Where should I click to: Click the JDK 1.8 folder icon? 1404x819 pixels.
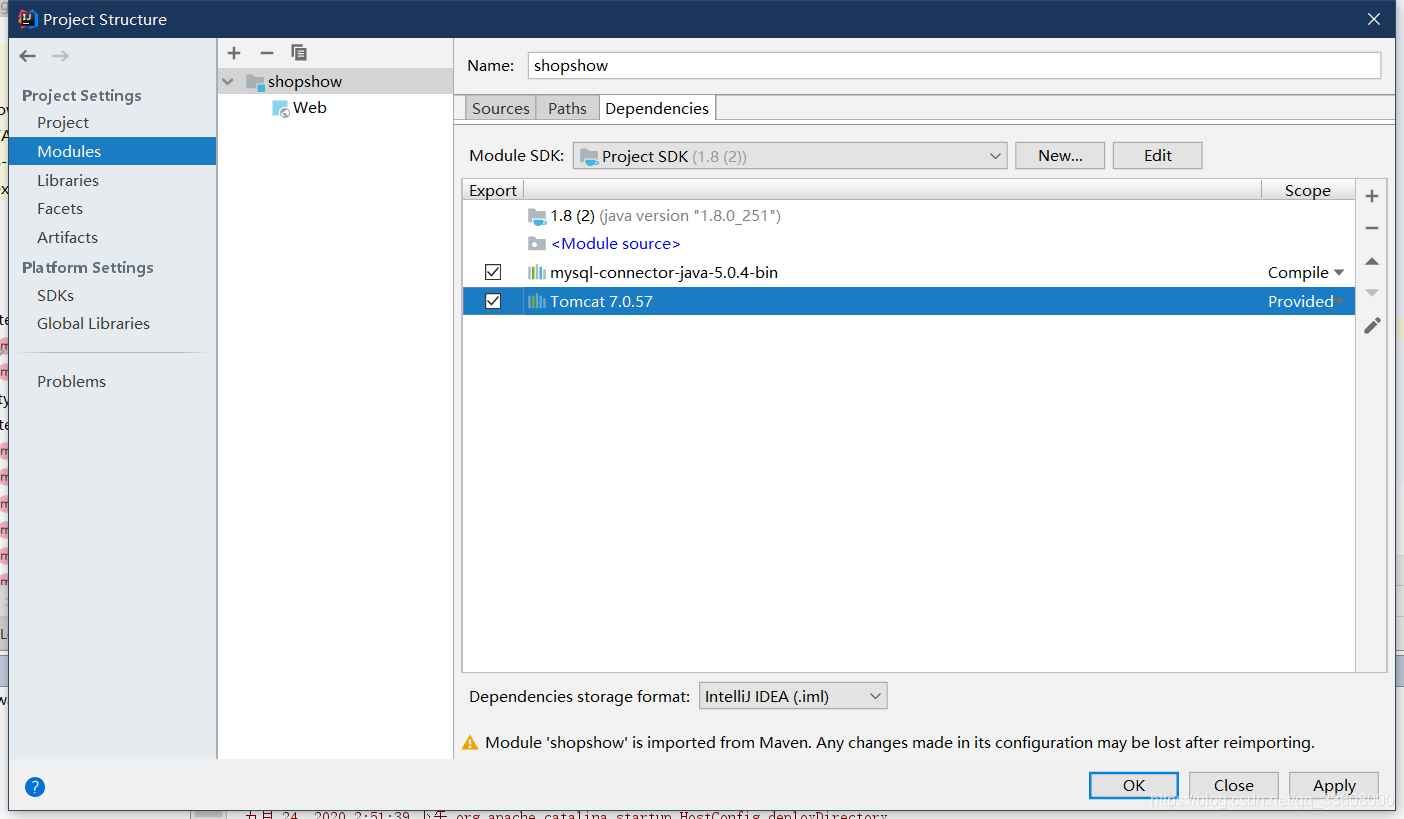pyautogui.click(x=537, y=216)
